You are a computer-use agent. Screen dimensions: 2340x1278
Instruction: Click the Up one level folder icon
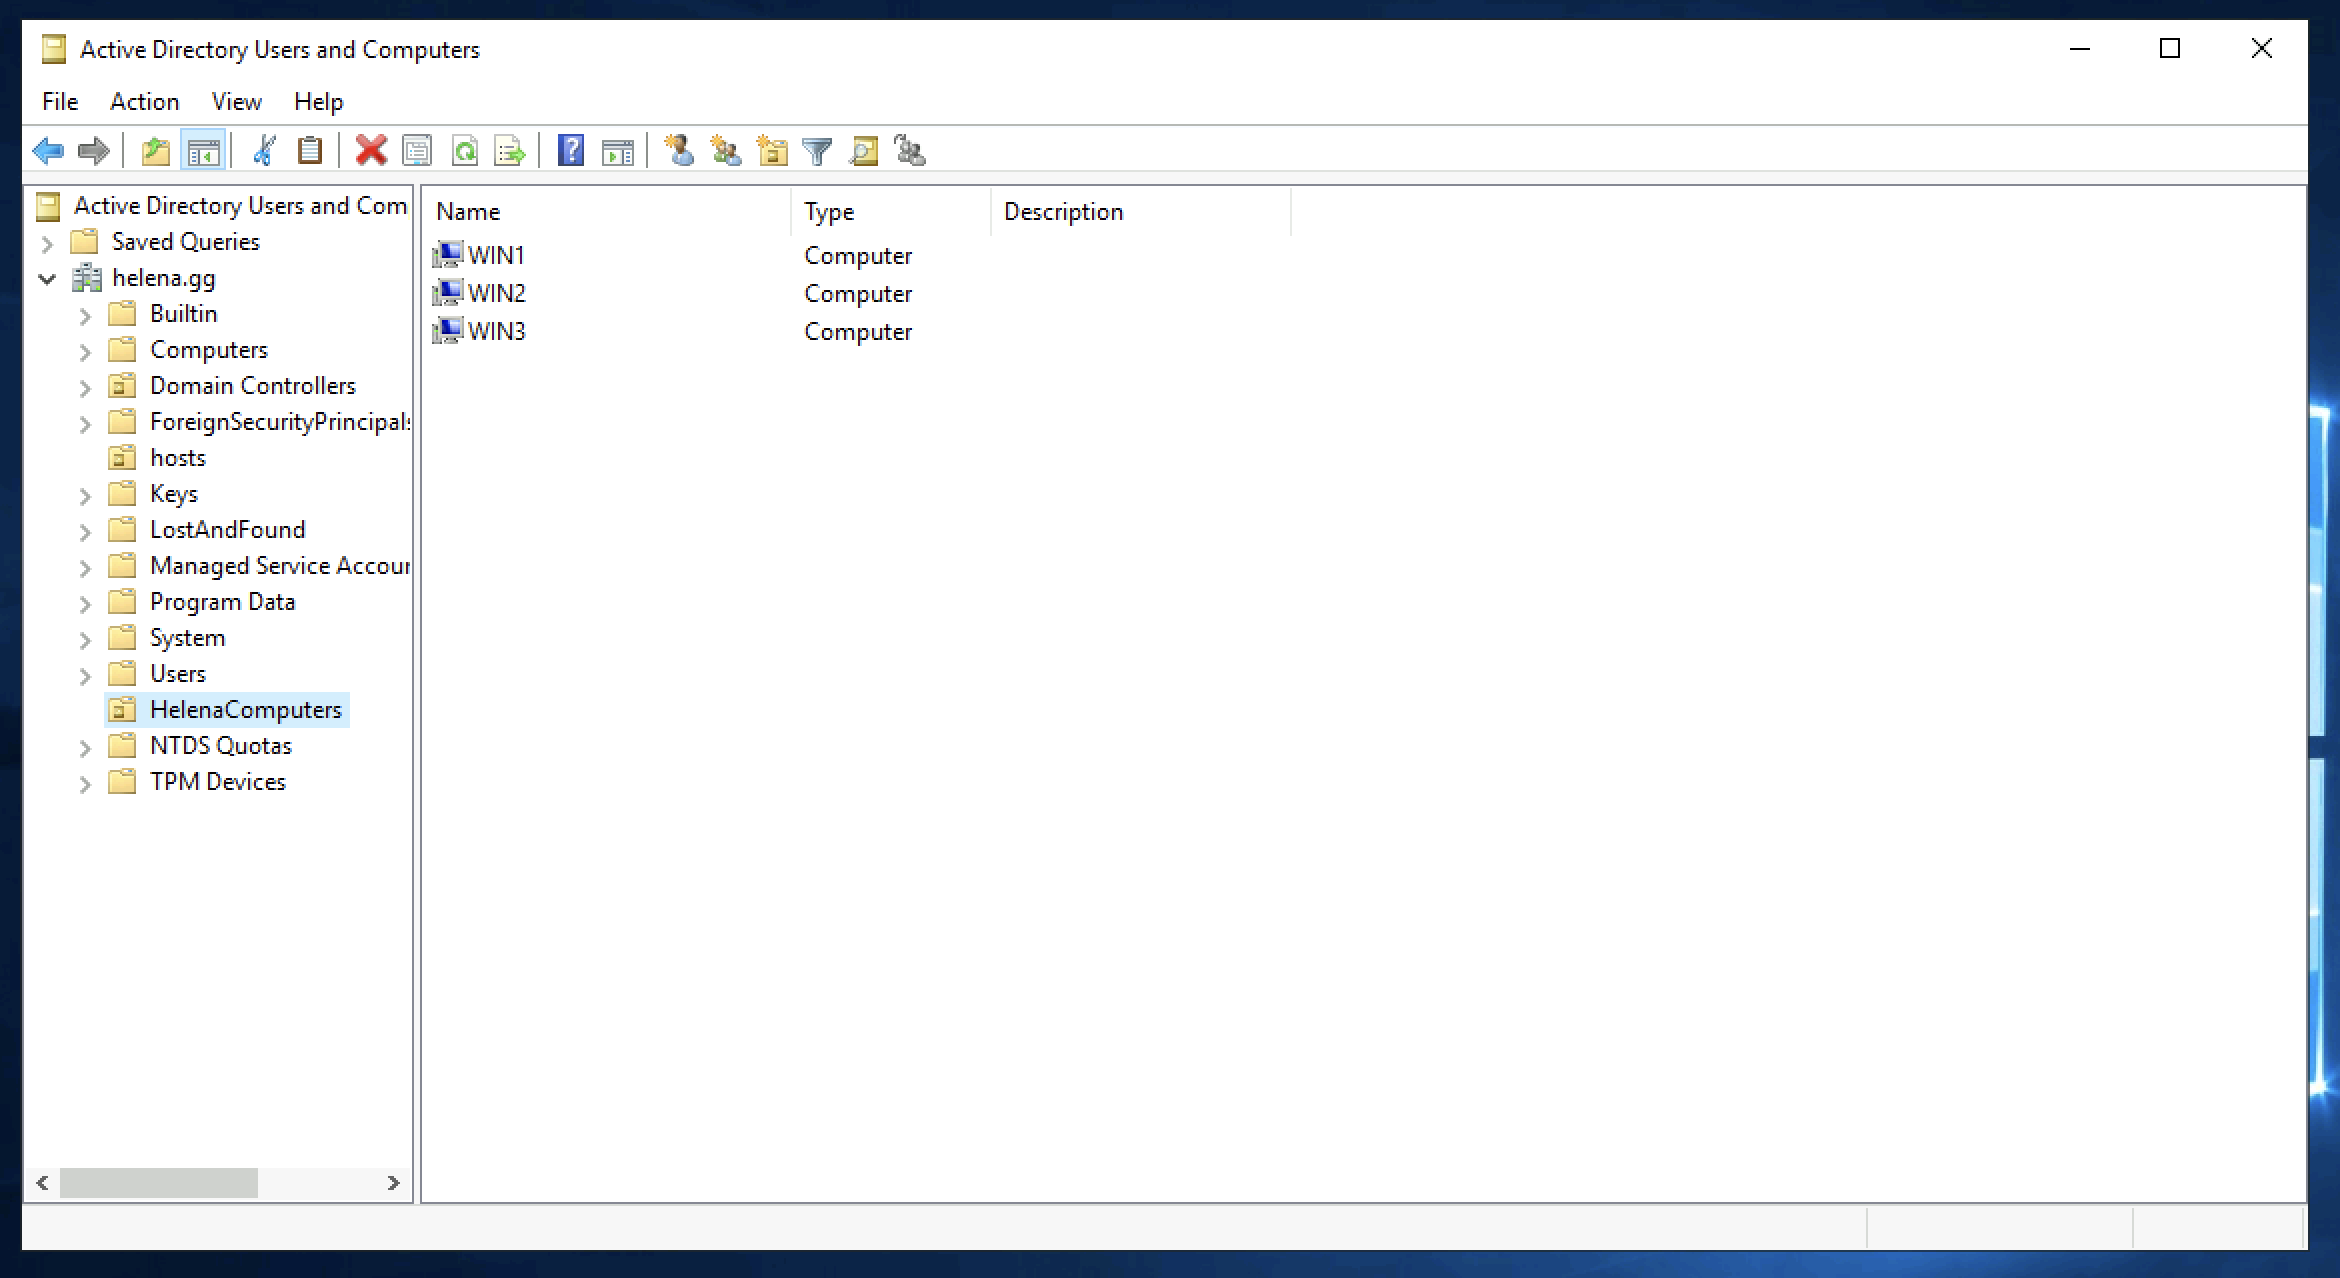(155, 151)
